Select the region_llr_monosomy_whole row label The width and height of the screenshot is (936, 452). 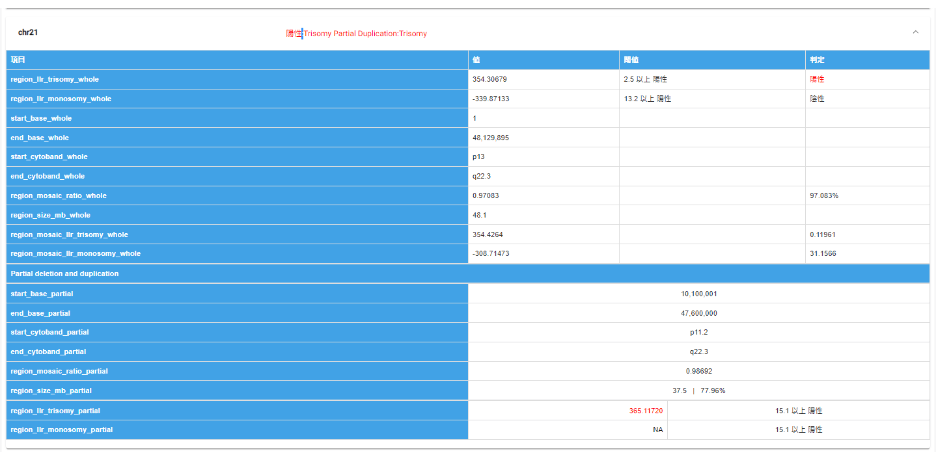[60, 99]
